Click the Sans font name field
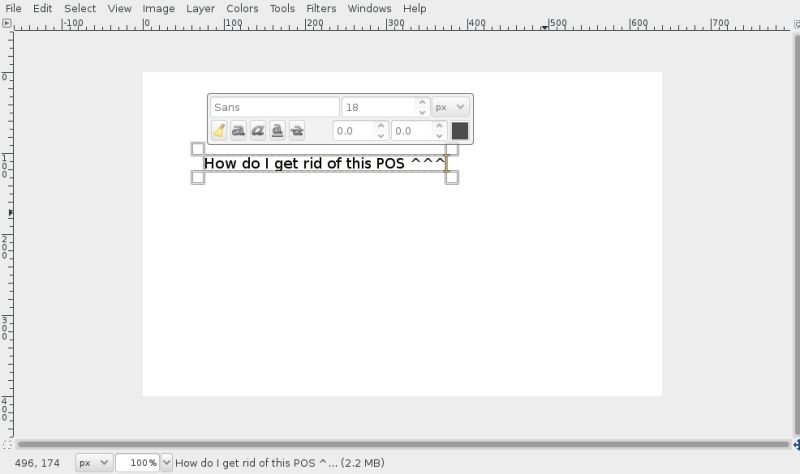The image size is (800, 474). (274, 107)
